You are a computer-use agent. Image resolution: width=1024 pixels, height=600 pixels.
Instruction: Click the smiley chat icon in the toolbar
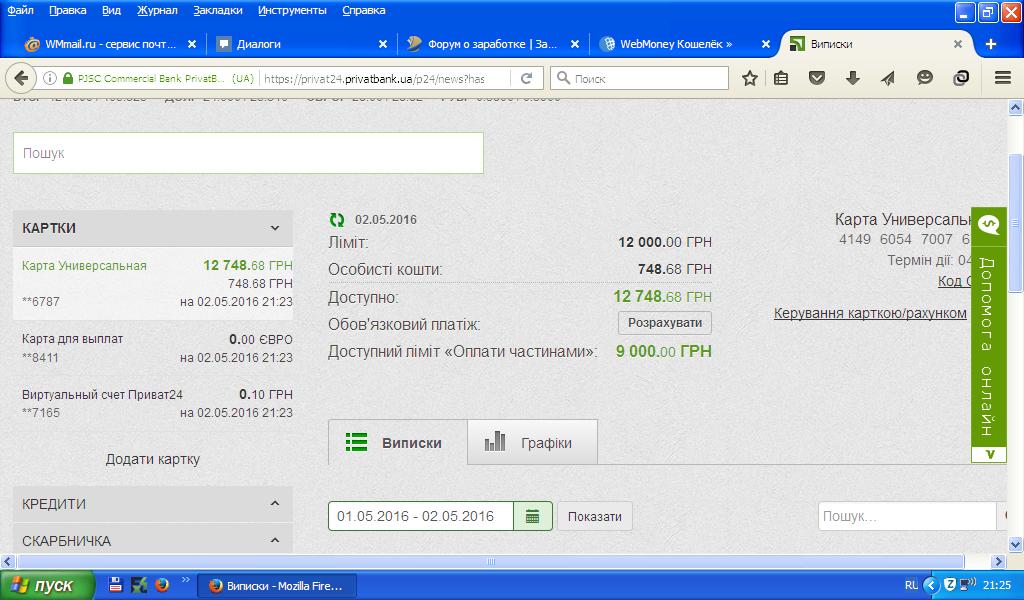click(925, 78)
